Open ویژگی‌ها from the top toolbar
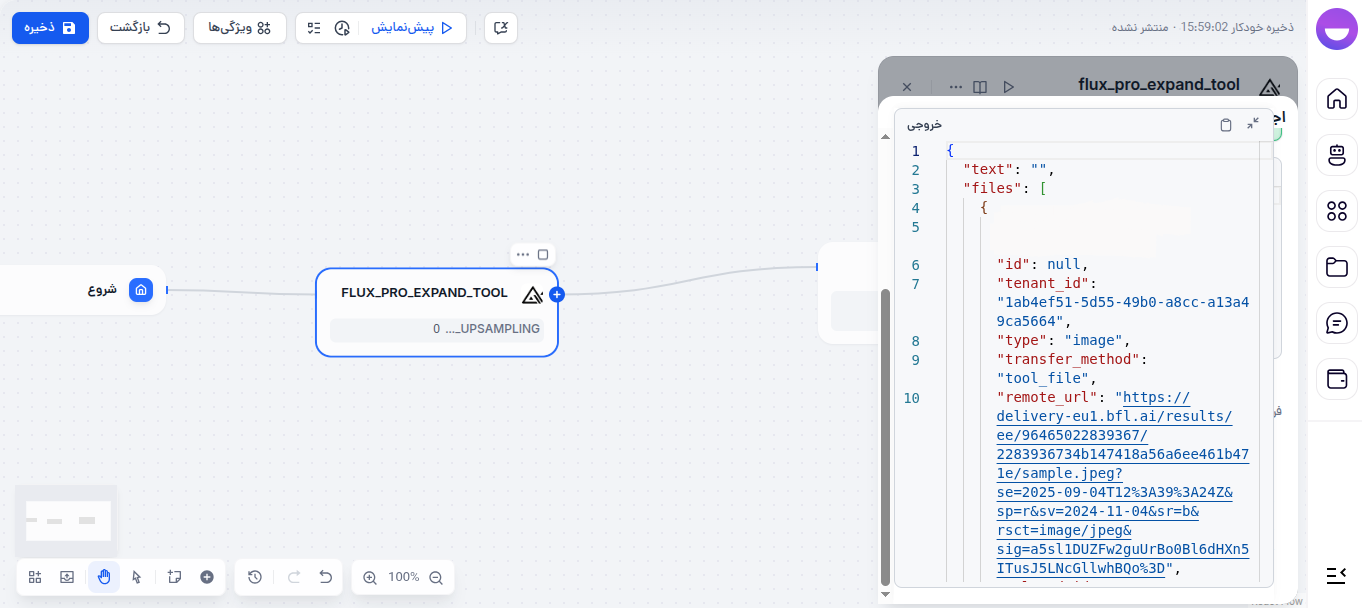Screen dimensions: 1362x608 point(239,28)
